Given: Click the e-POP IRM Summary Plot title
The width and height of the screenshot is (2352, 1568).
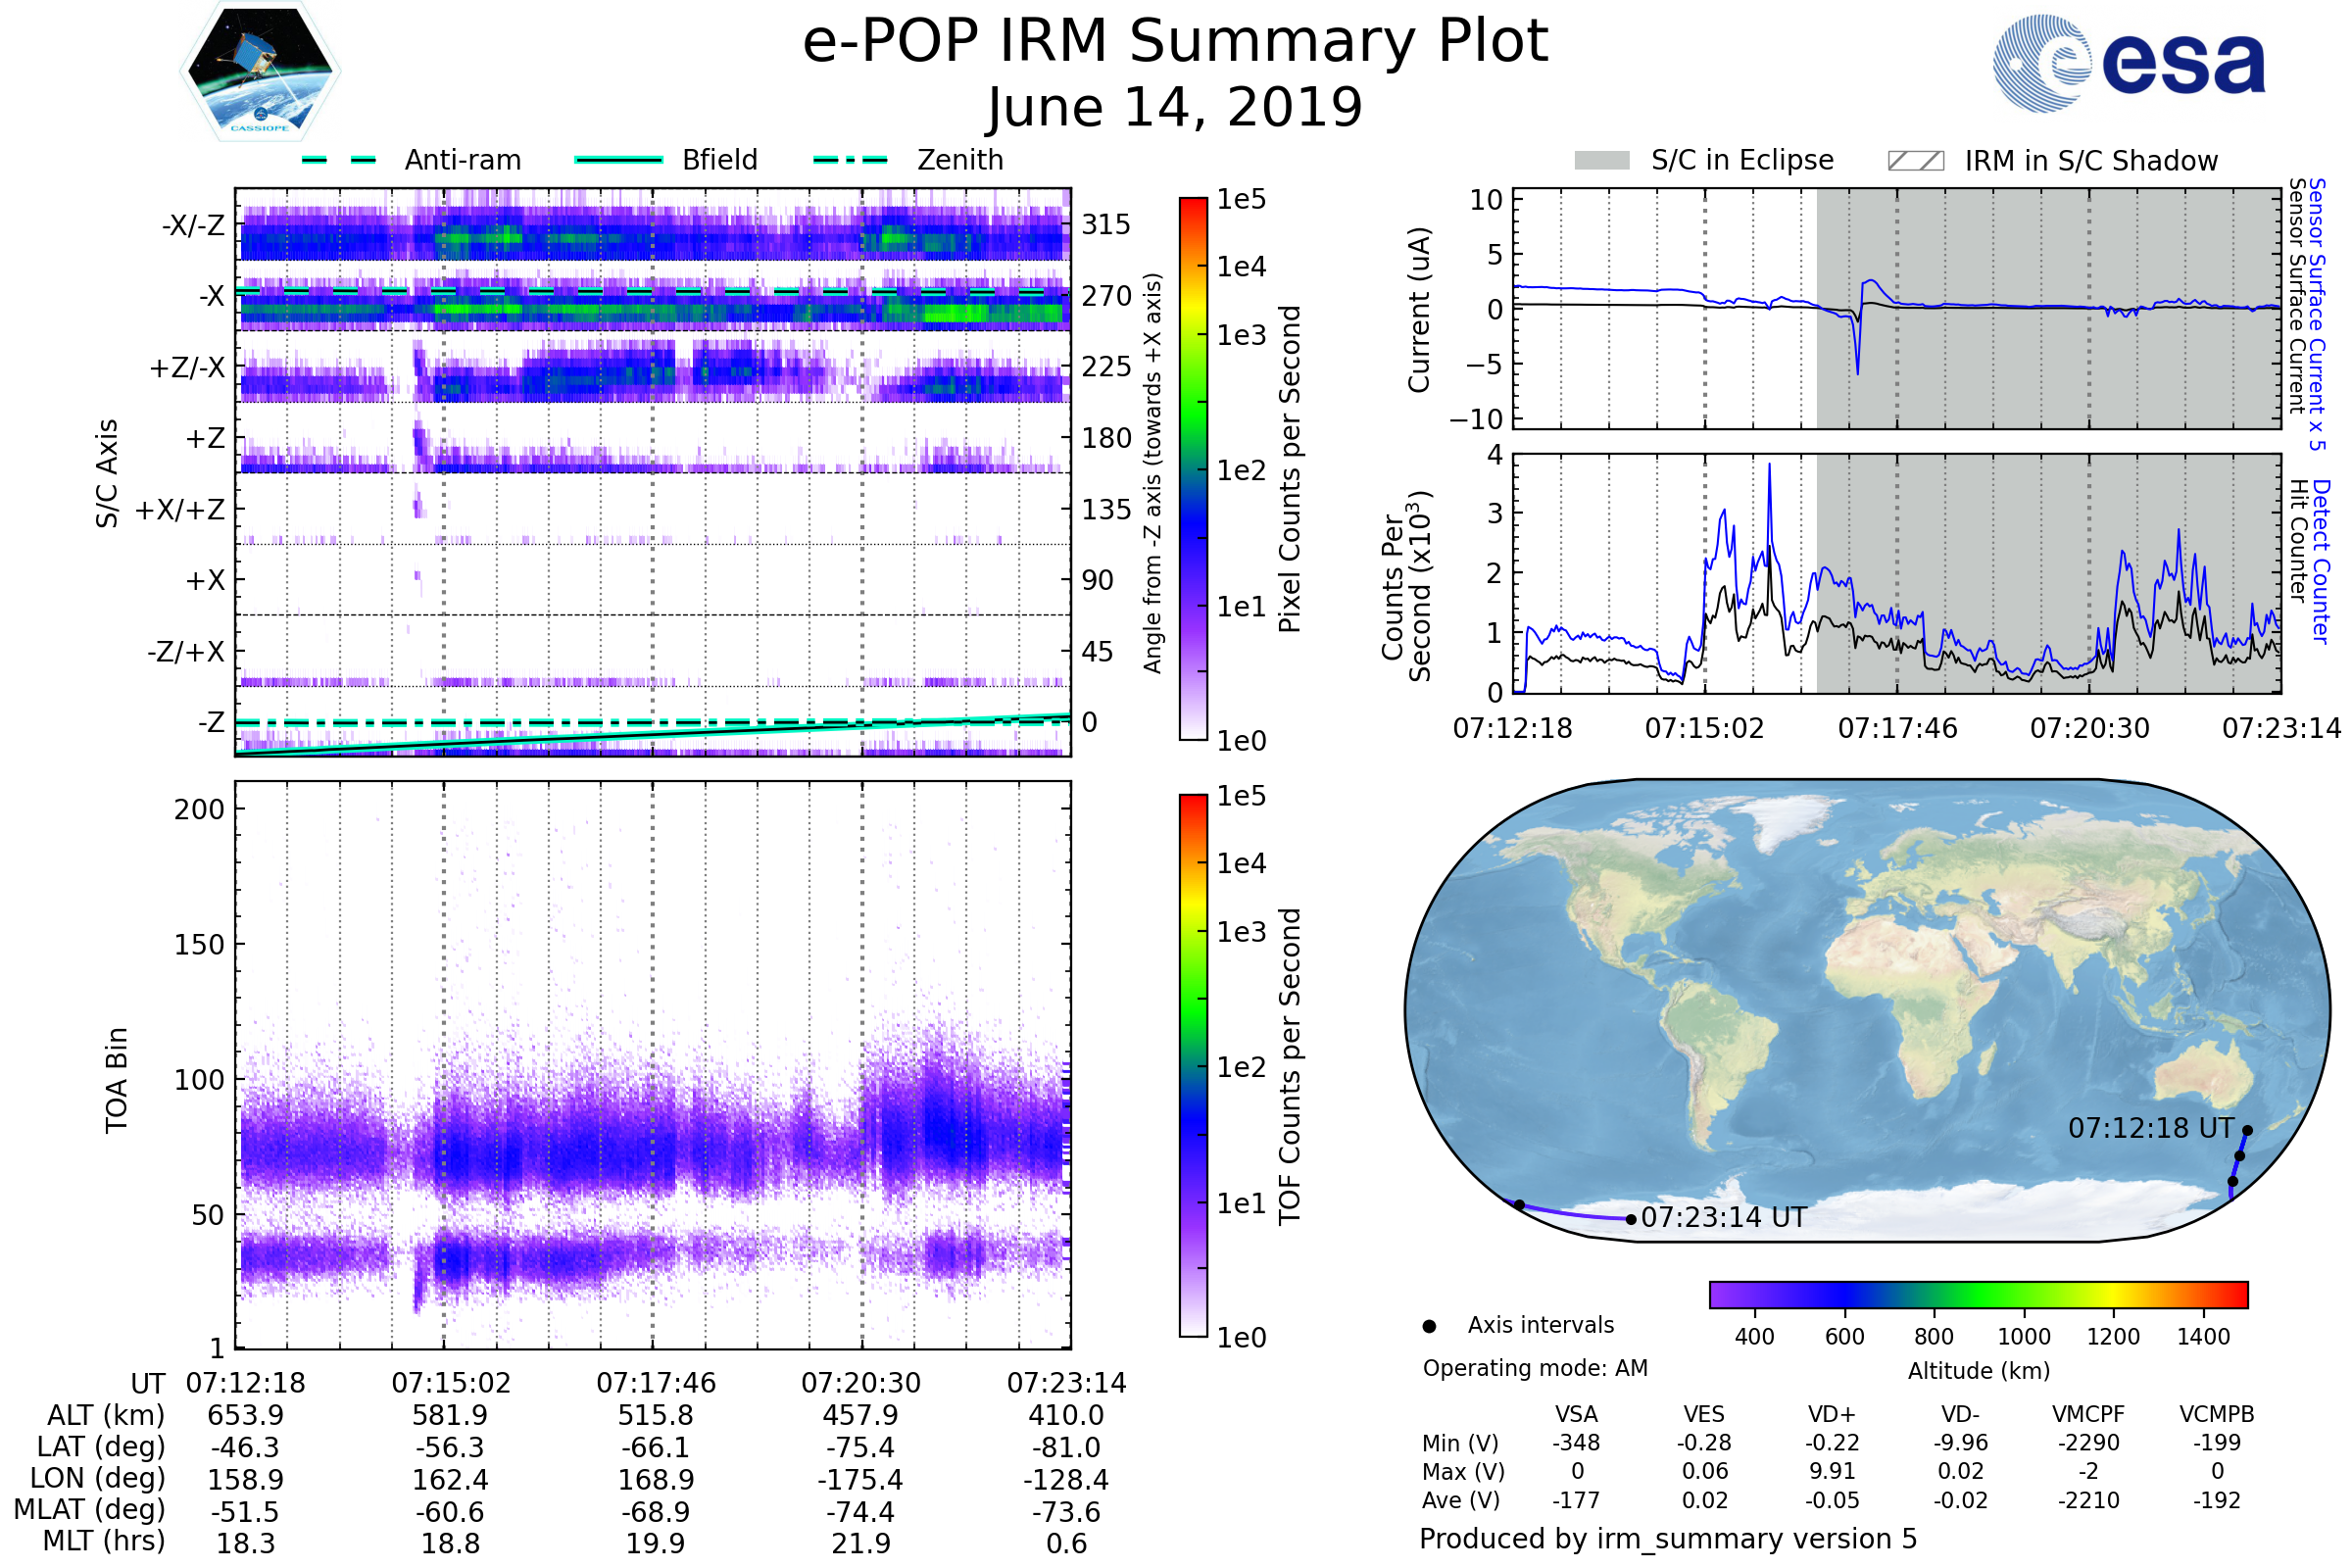Looking at the screenshot, I should [1175, 42].
